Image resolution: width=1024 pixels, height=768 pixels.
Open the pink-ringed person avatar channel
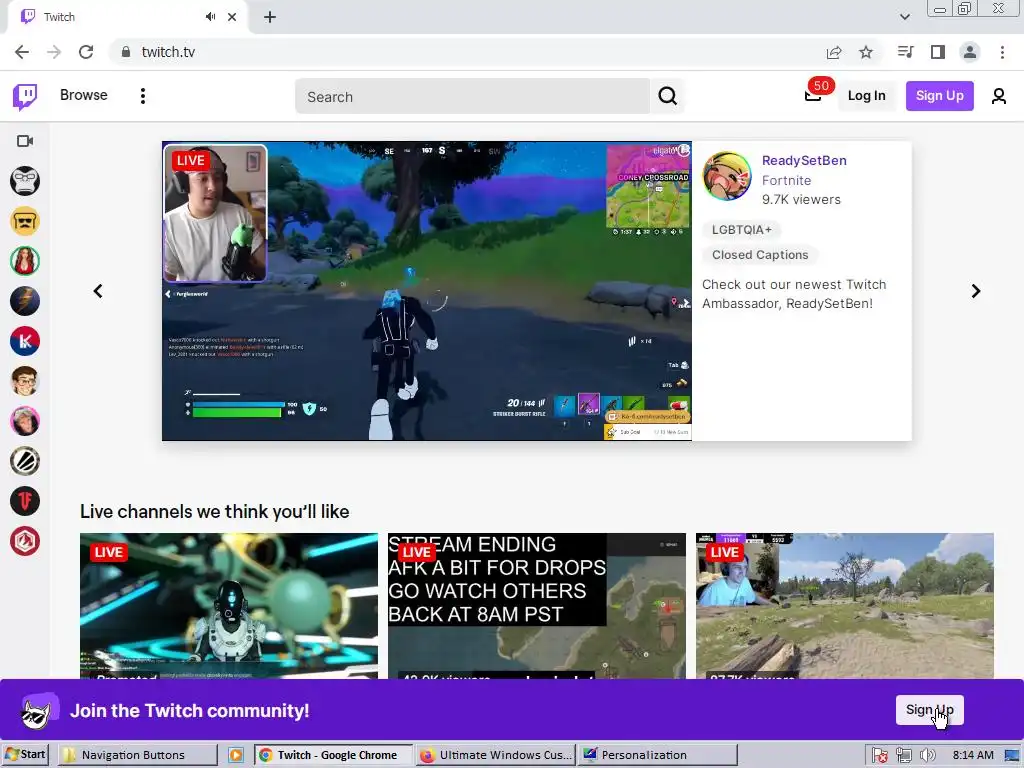25,421
